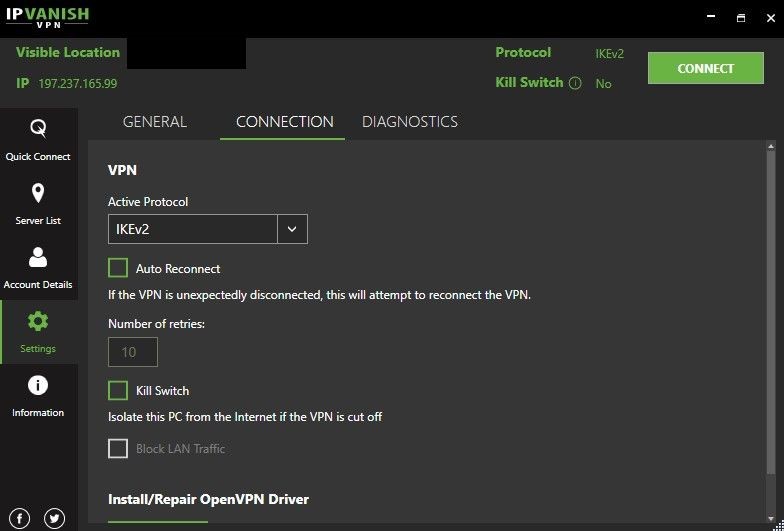Screen dimensions: 784x531
Task: Select the Settings gear icon
Action: coord(38,321)
